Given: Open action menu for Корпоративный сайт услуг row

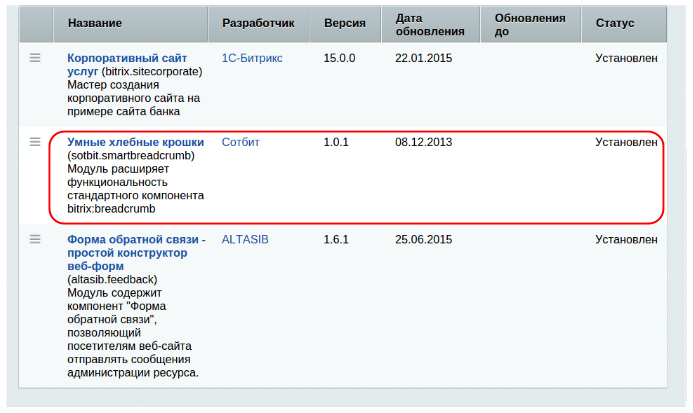Looking at the screenshot, I should coord(35,58).
